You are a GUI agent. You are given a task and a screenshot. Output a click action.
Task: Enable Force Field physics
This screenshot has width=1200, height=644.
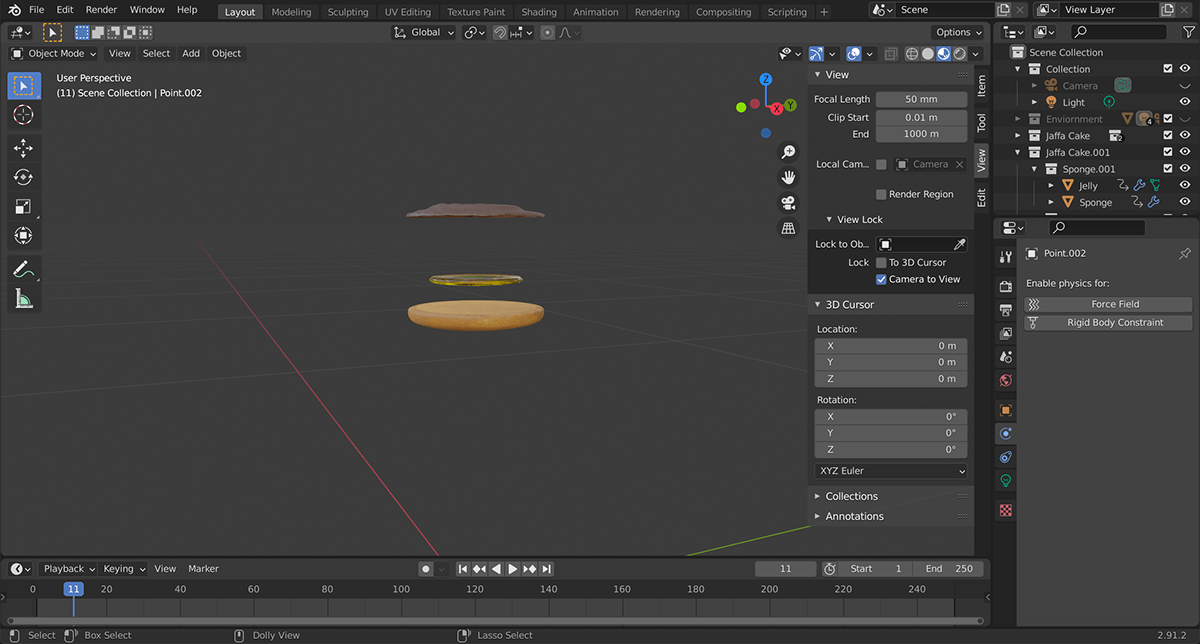click(1109, 304)
